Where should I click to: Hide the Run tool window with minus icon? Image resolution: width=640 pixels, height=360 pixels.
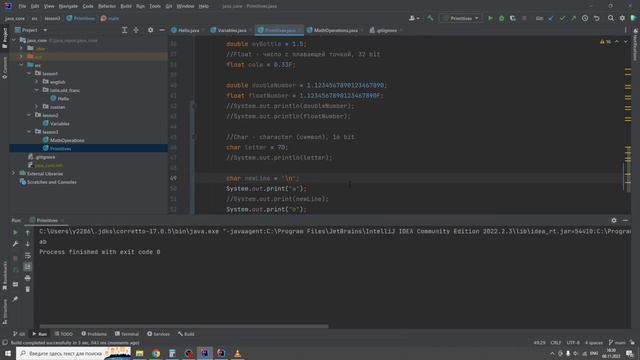(x=625, y=220)
